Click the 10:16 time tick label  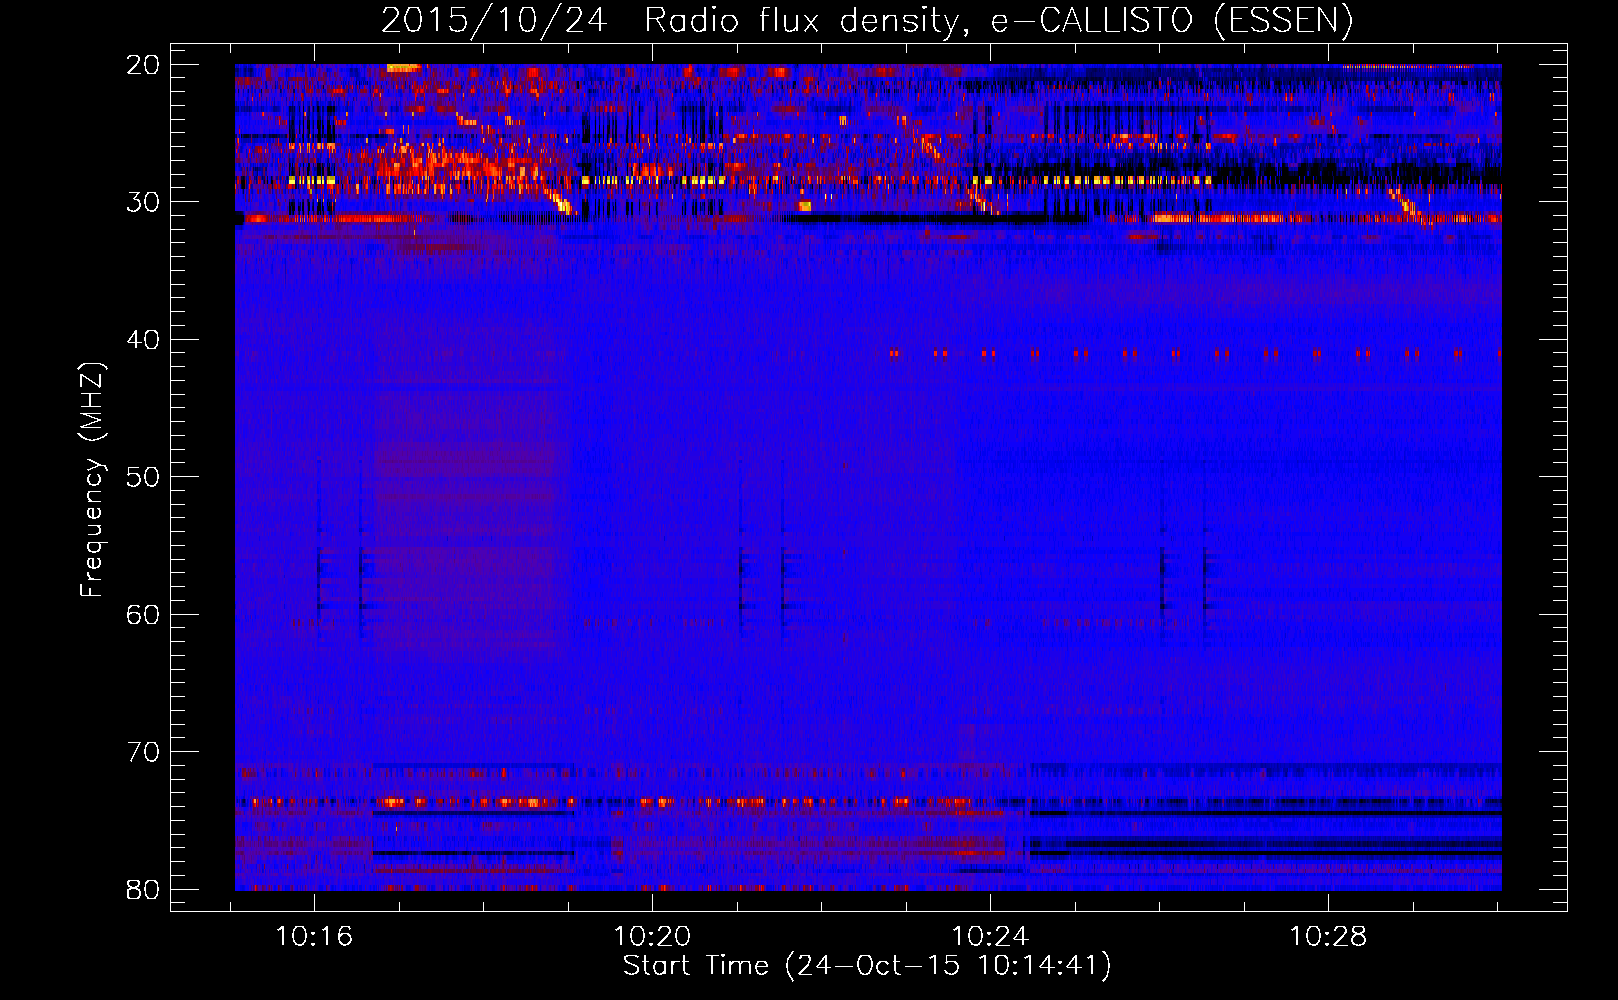(314, 937)
